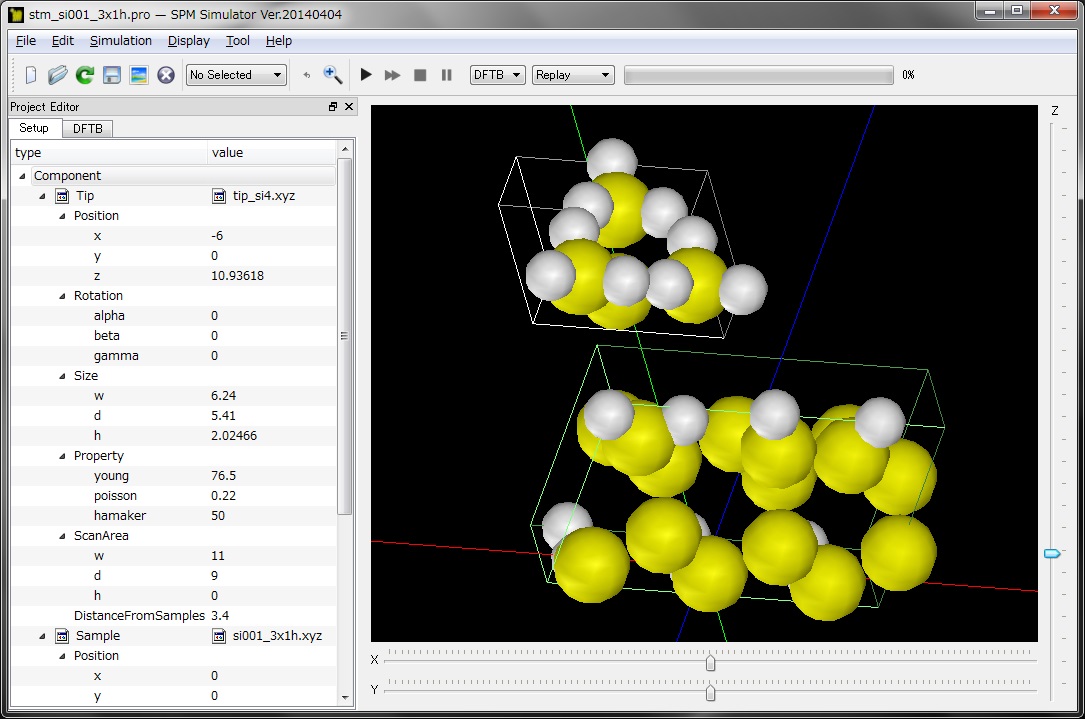Open the Replay mode dropdown

tap(573, 75)
